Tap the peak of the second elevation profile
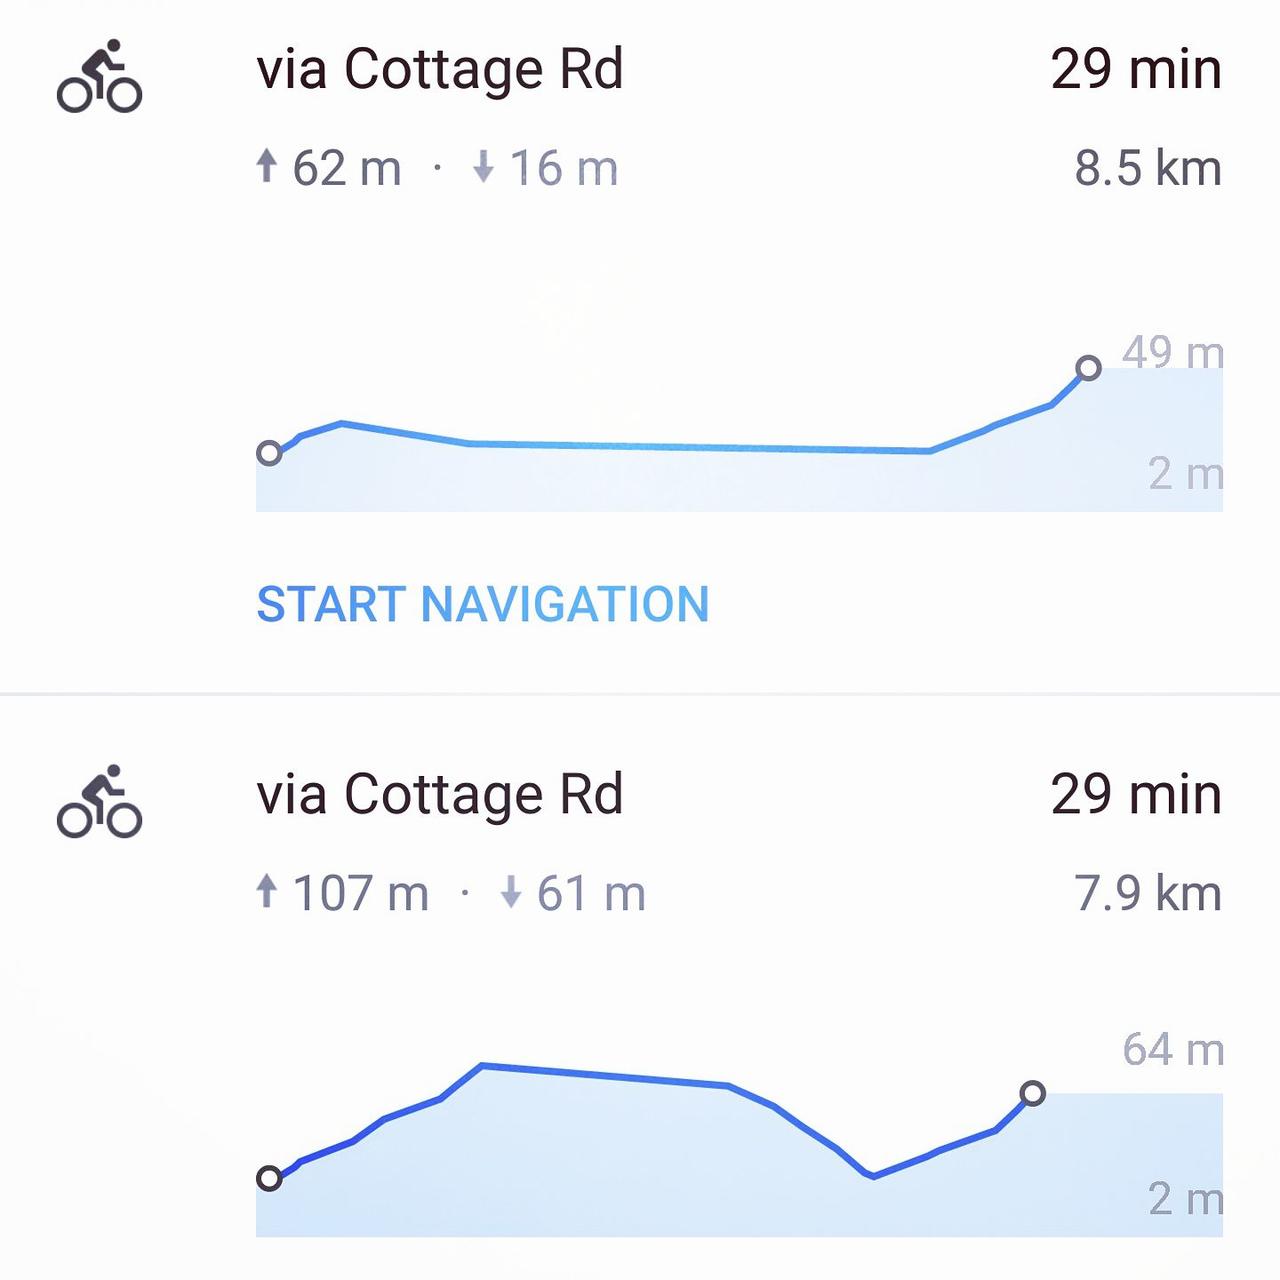1280x1280 pixels. (482, 1066)
